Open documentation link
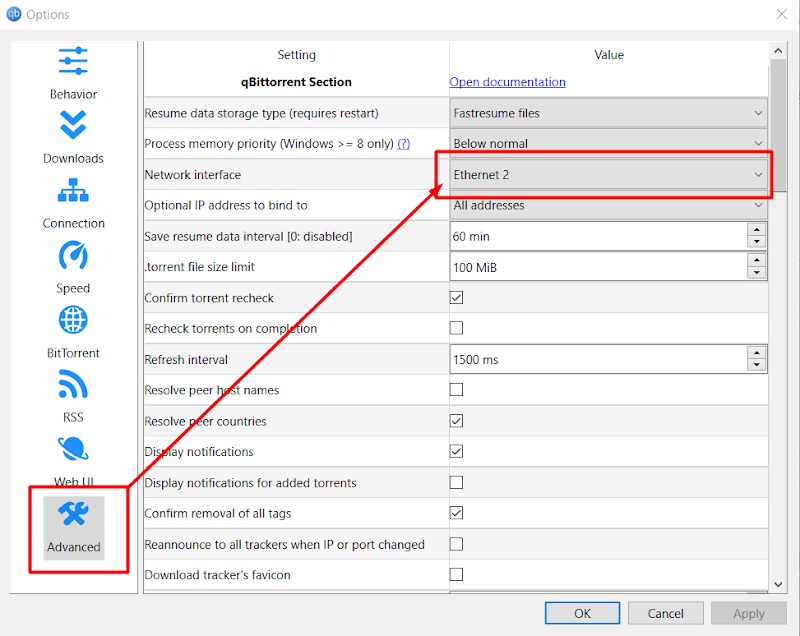 (507, 82)
